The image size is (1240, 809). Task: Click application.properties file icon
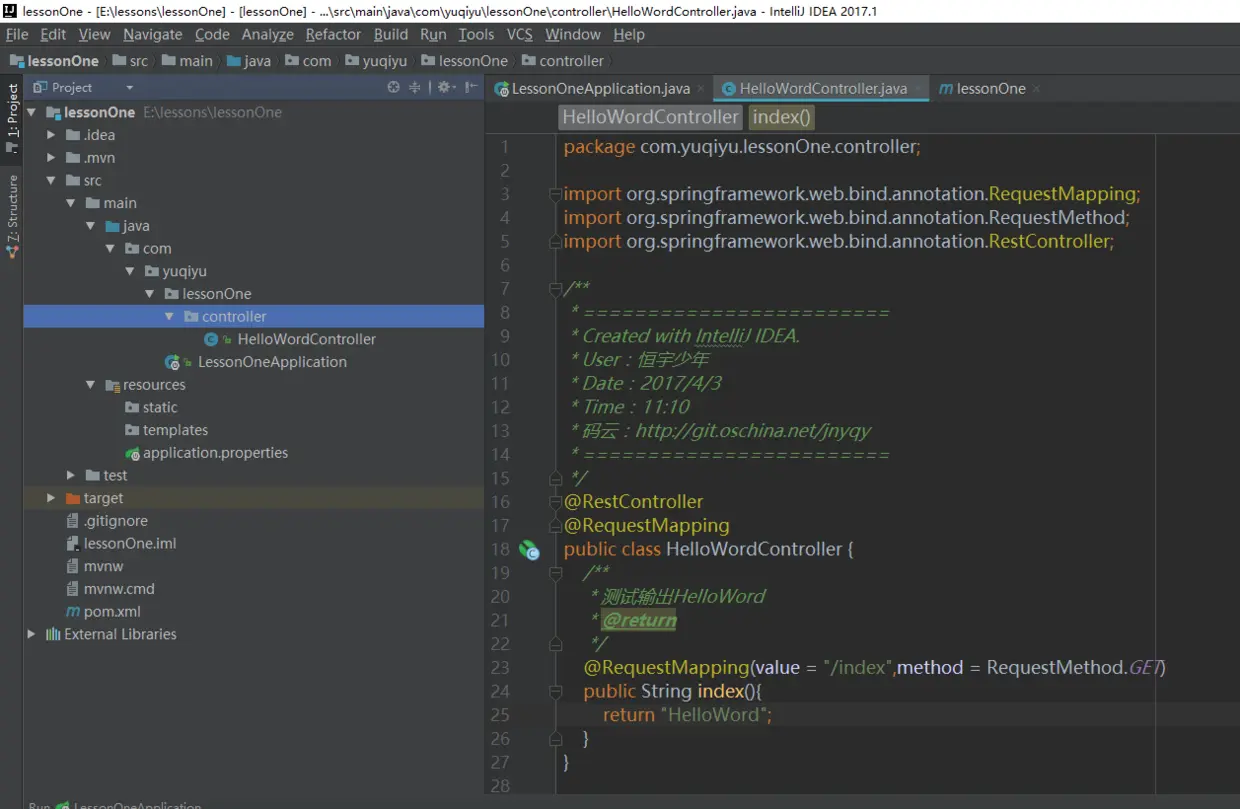pyautogui.click(x=132, y=453)
